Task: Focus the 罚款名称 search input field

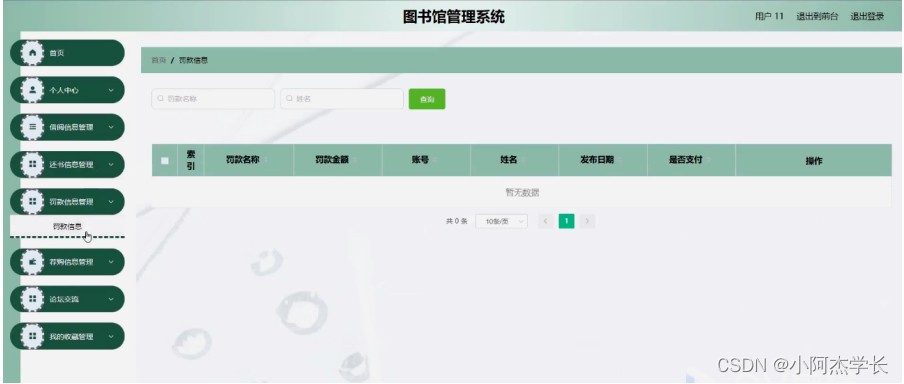Action: point(213,99)
